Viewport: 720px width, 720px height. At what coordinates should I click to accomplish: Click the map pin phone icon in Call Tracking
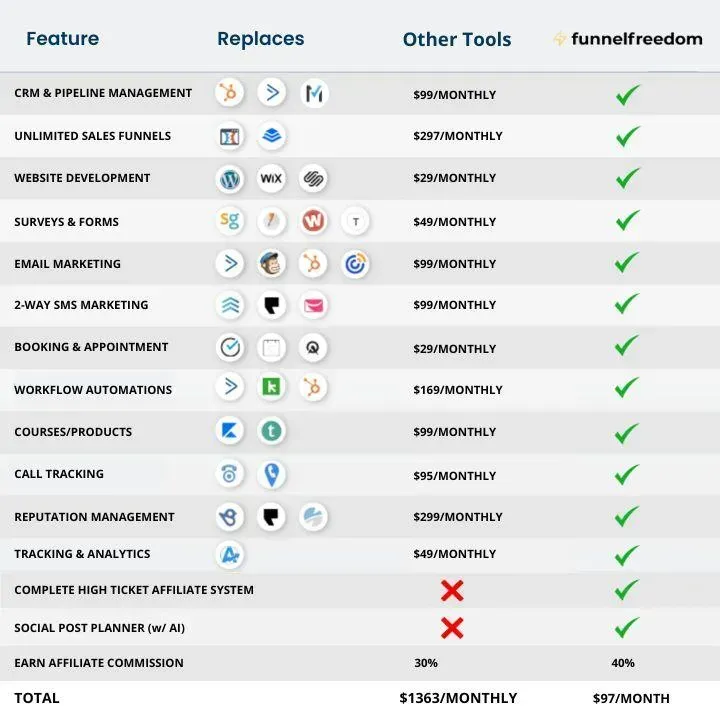click(x=271, y=474)
